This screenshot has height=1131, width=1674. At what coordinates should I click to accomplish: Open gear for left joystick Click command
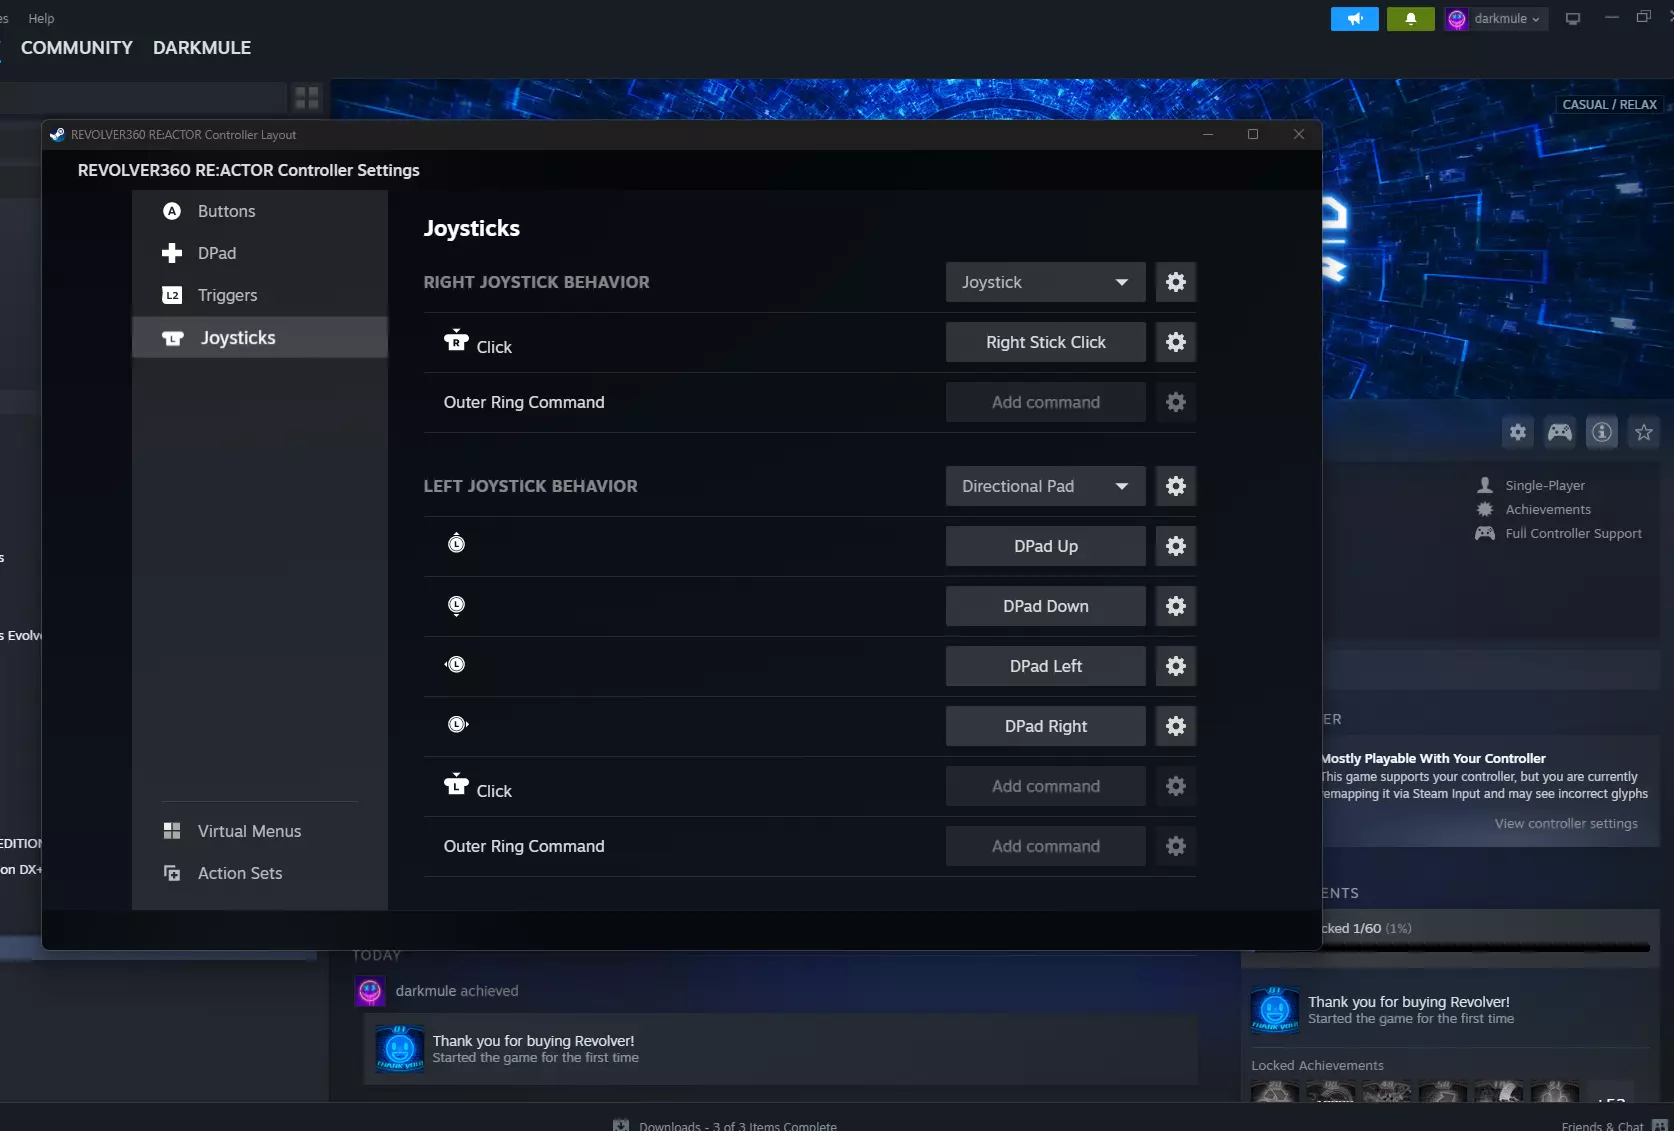(x=1176, y=786)
